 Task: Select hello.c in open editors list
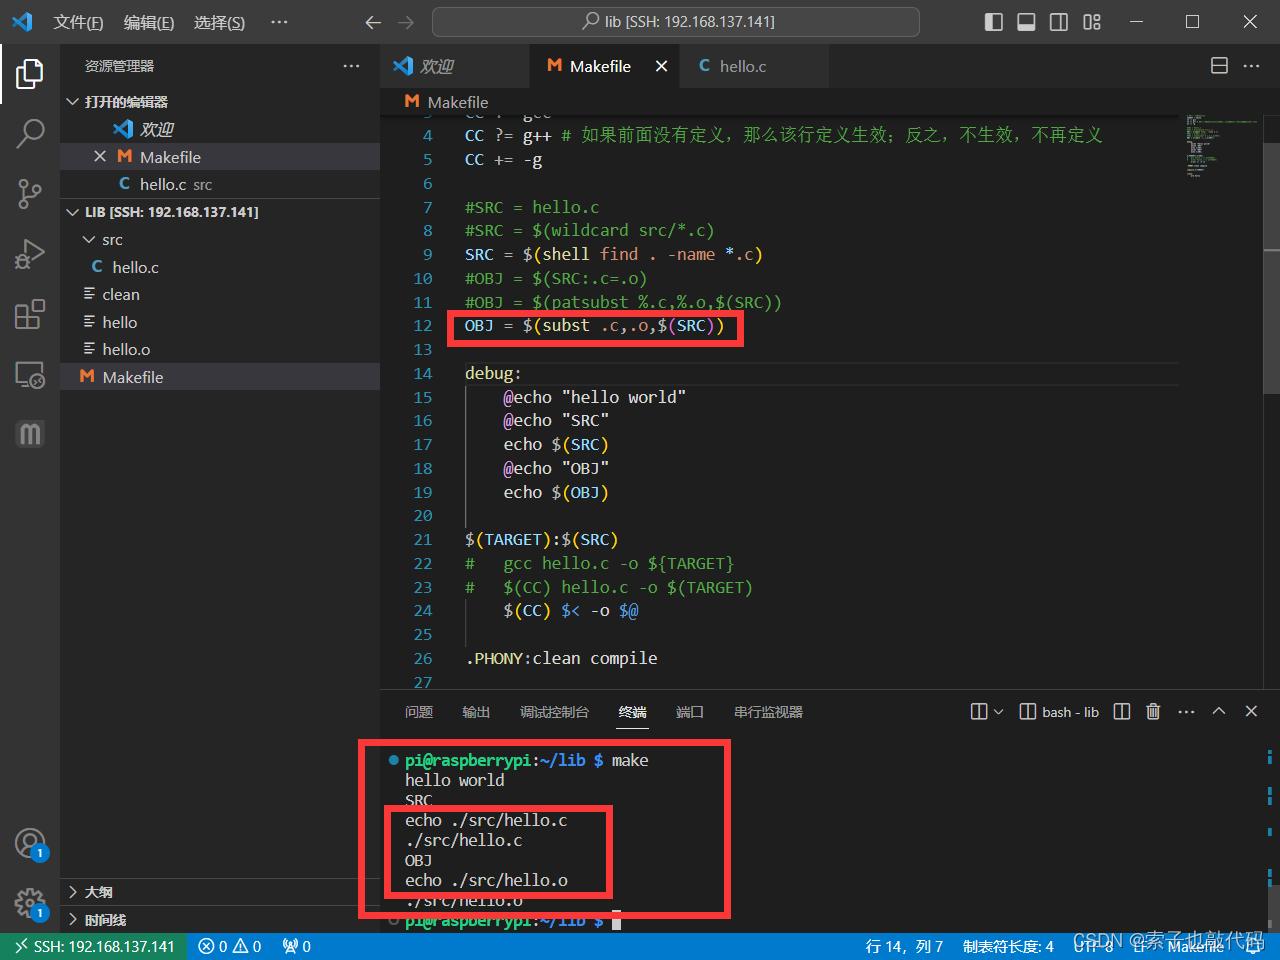click(x=220, y=184)
